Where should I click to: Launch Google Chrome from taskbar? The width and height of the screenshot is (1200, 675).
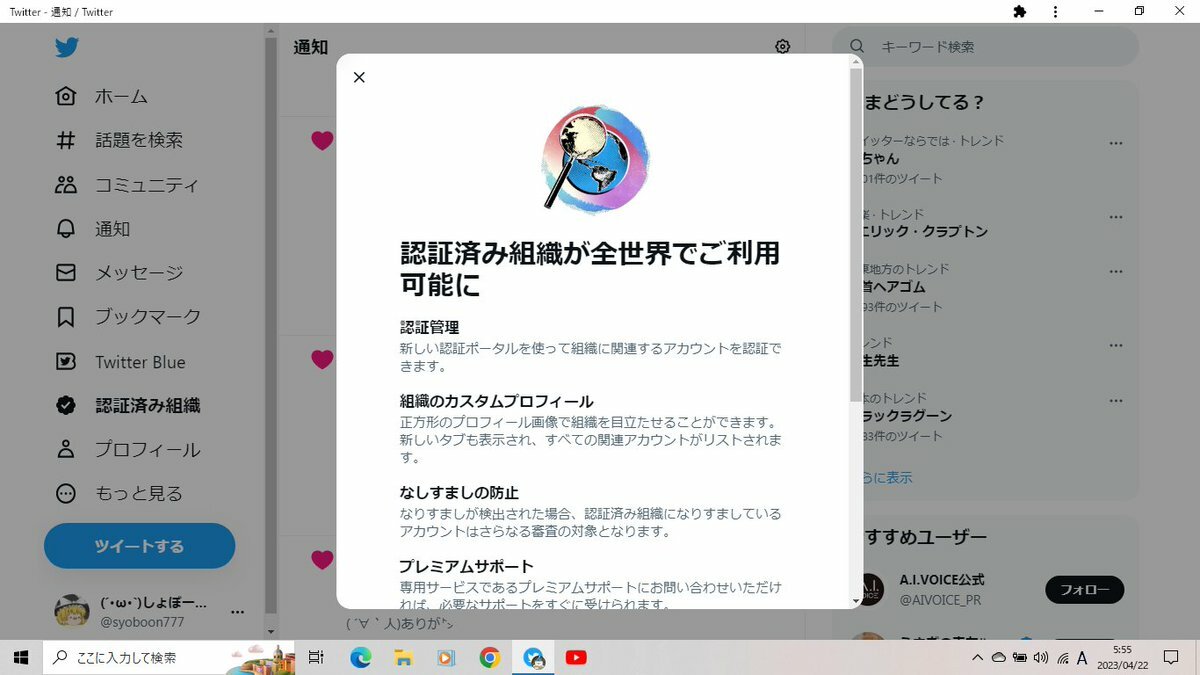[x=489, y=657]
